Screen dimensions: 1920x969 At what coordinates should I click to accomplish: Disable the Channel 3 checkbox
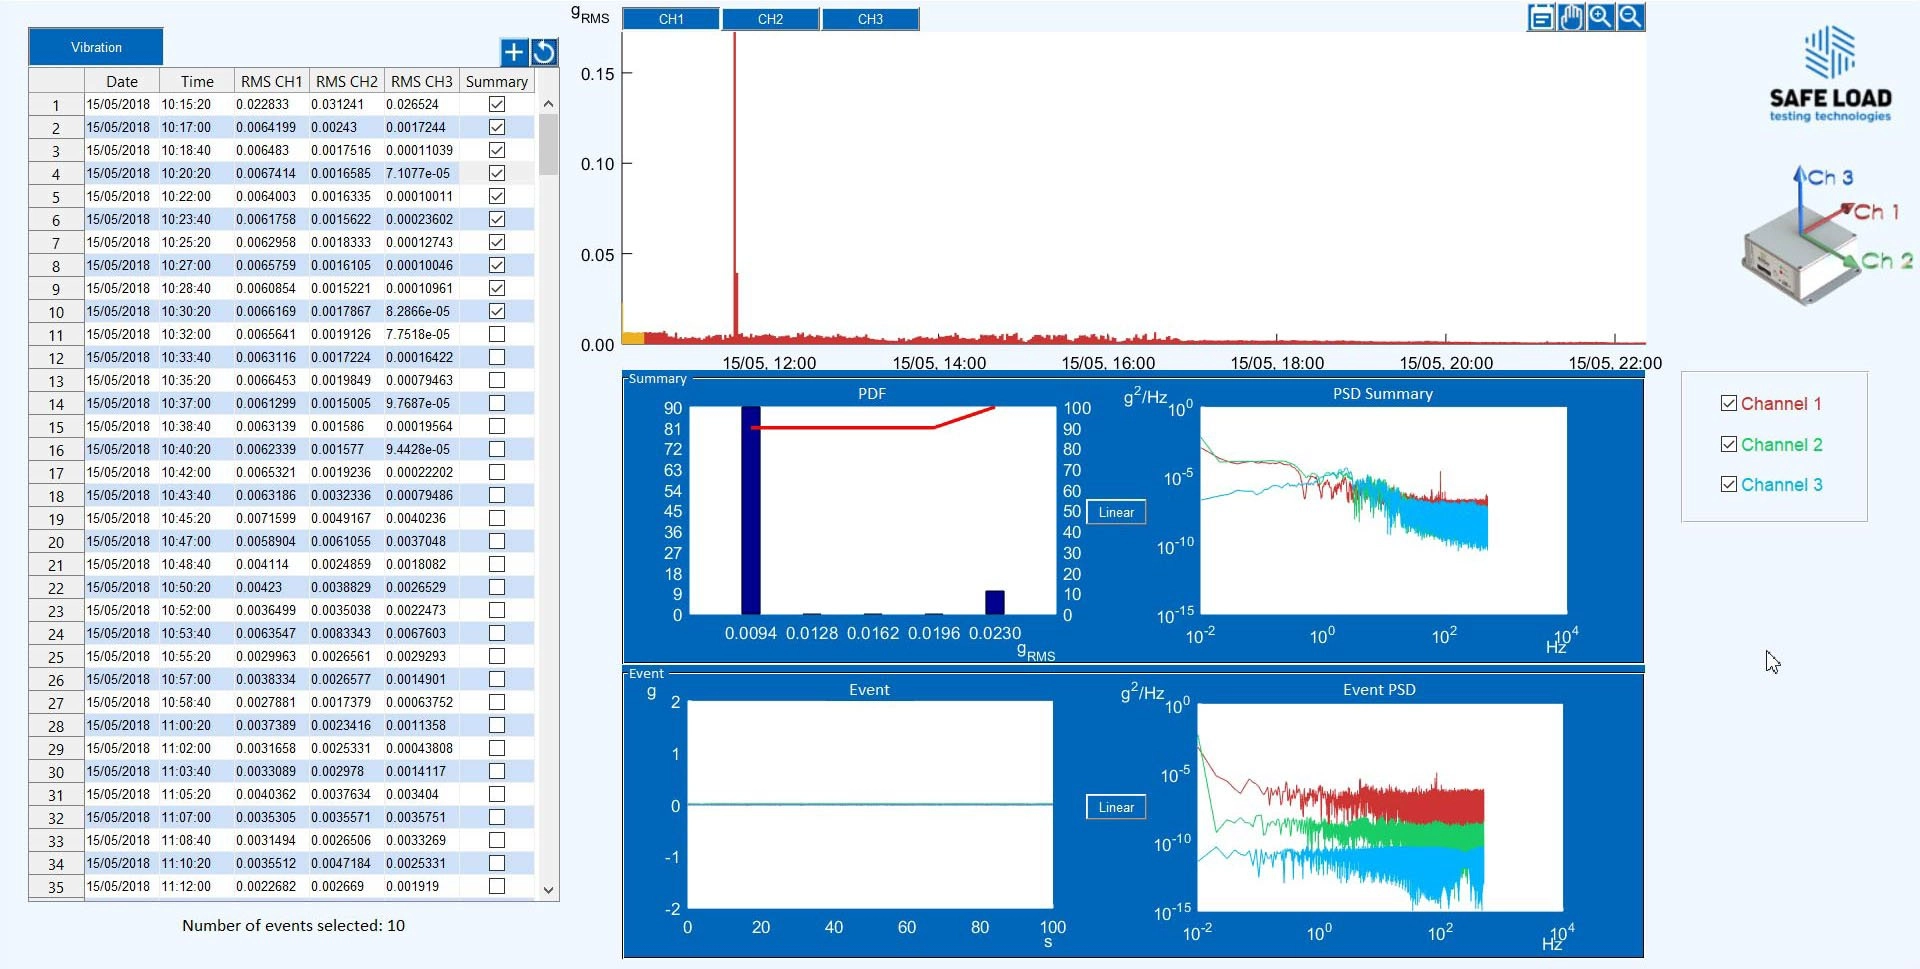(x=1728, y=484)
